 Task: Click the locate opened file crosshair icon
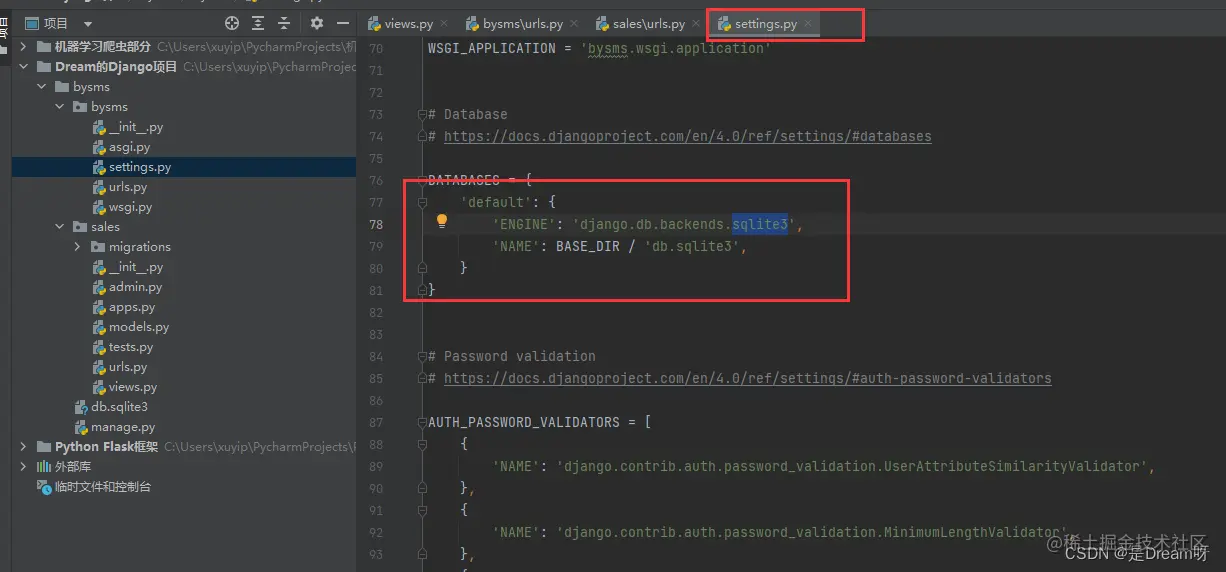click(232, 23)
